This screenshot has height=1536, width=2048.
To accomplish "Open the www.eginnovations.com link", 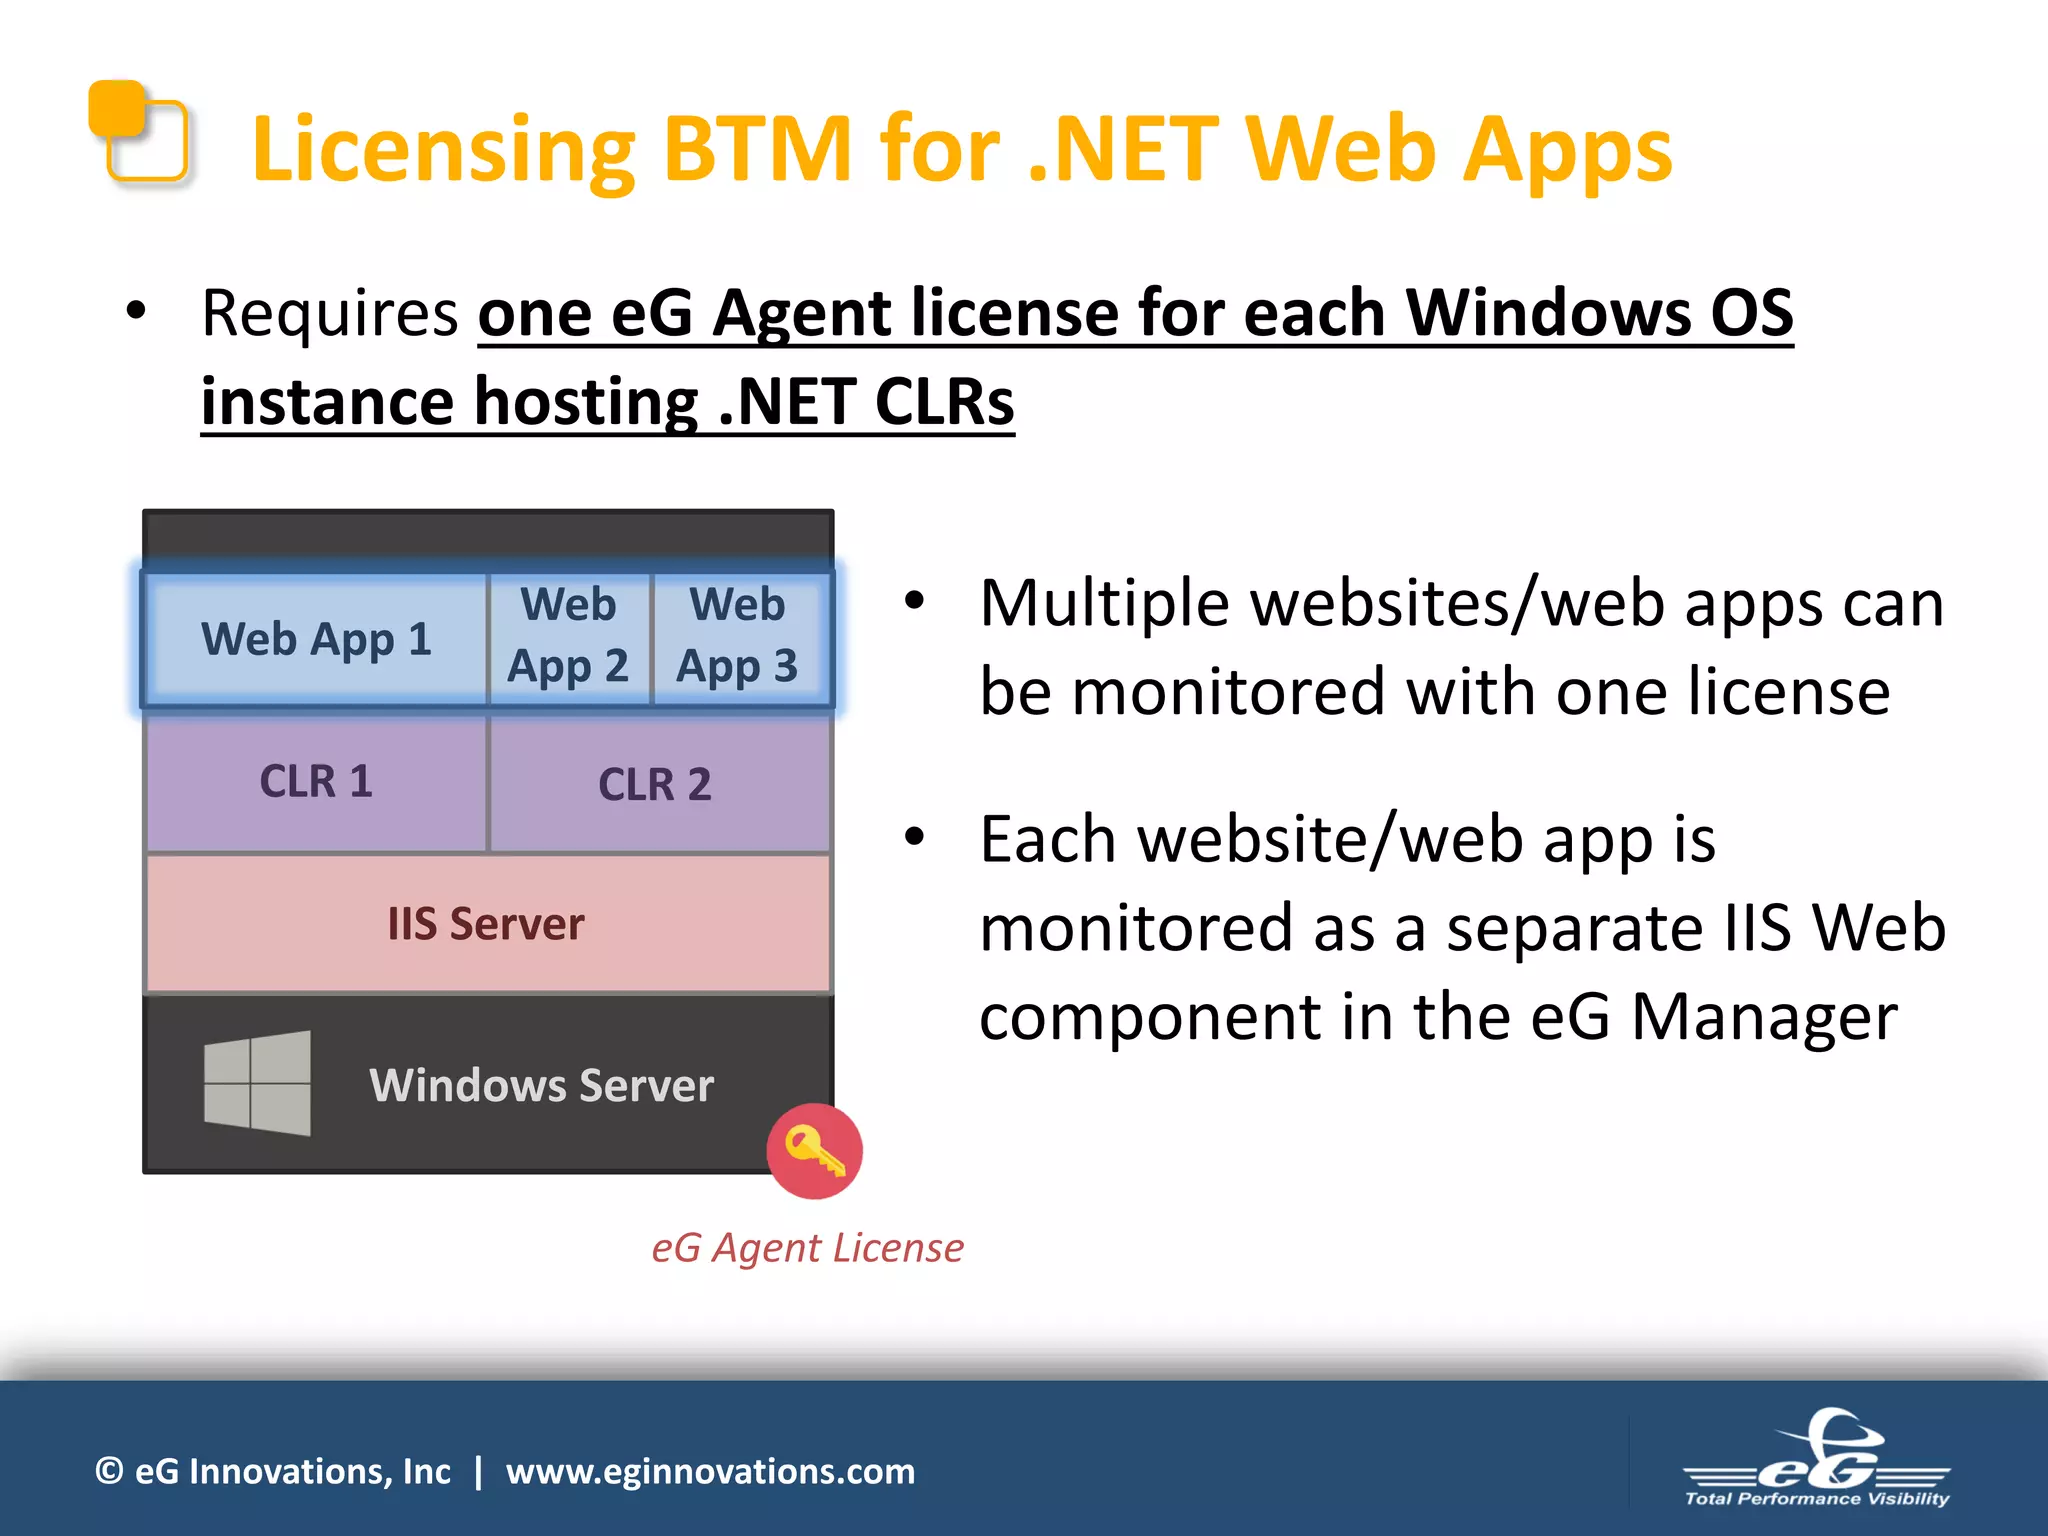I will (710, 1471).
